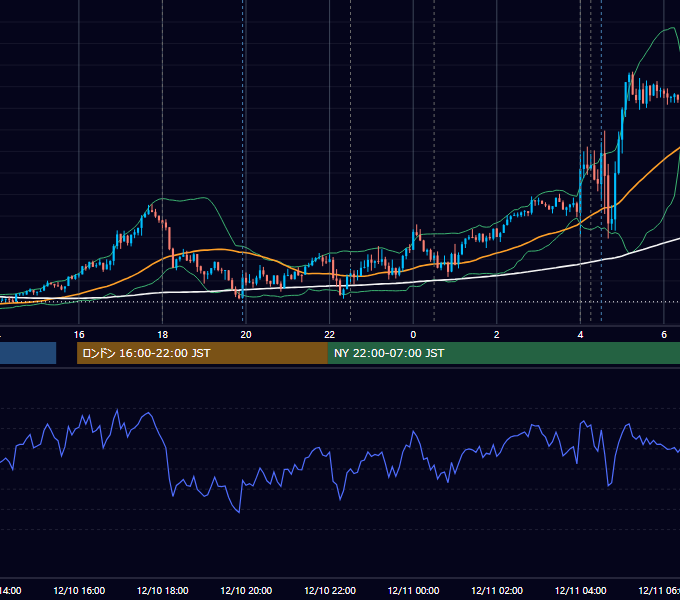Click the ロンドン 16:00-22:00 JST session bar
This screenshot has height=600, width=680.
tap(202, 353)
